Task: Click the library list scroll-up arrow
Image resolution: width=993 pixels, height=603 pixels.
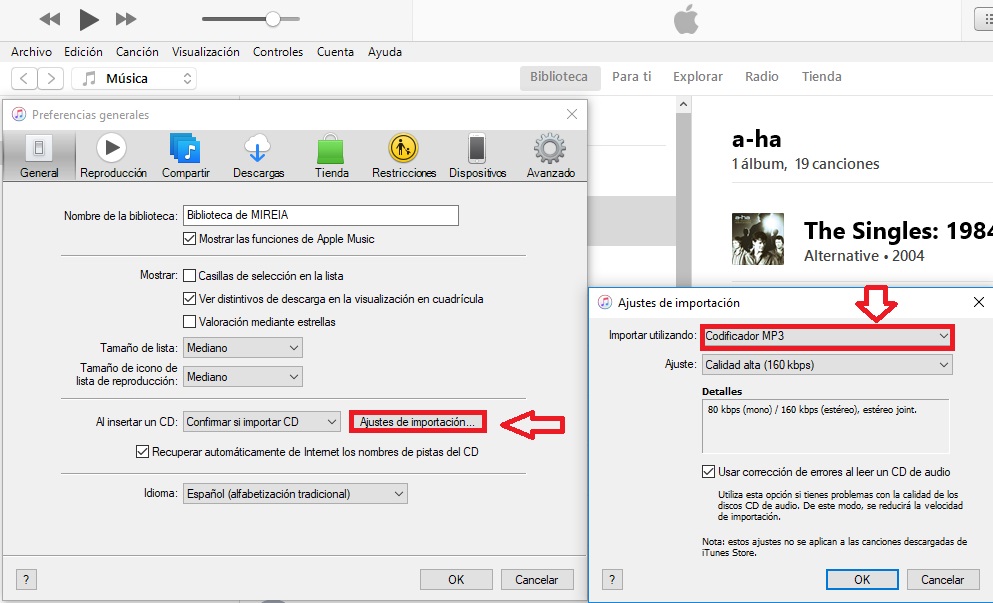Action: tap(683, 105)
